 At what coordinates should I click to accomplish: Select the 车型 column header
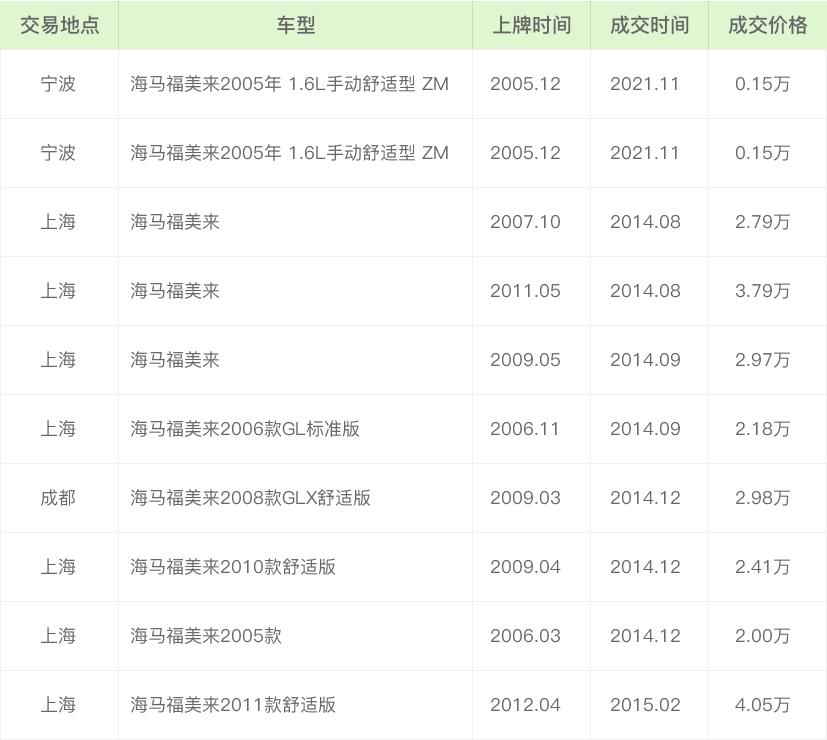295,25
